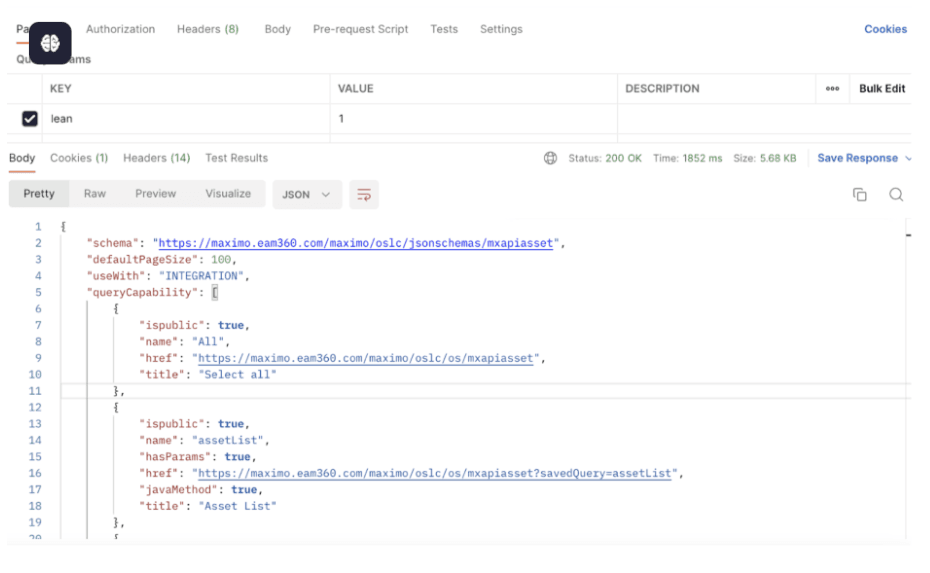Copy response using the copy icon

pyautogui.click(x=859, y=195)
